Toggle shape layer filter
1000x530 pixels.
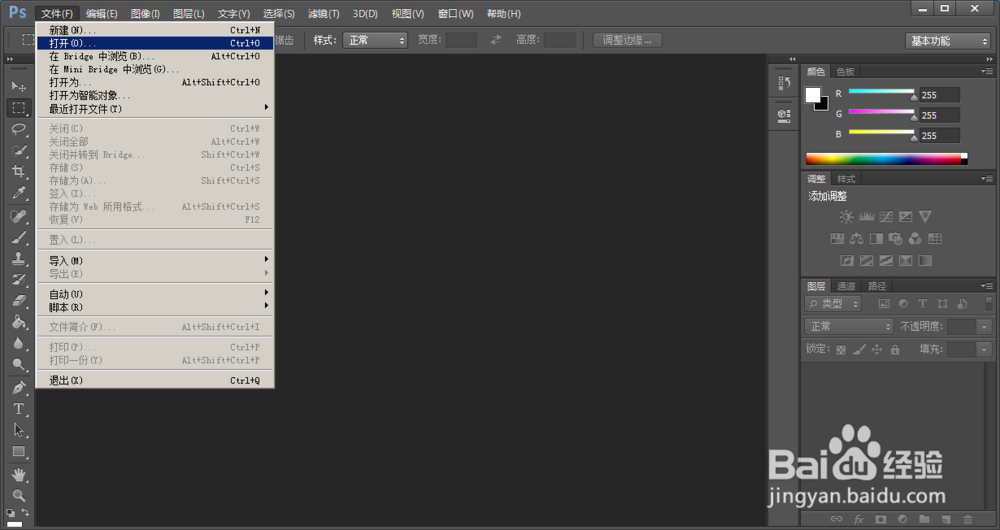[943, 304]
